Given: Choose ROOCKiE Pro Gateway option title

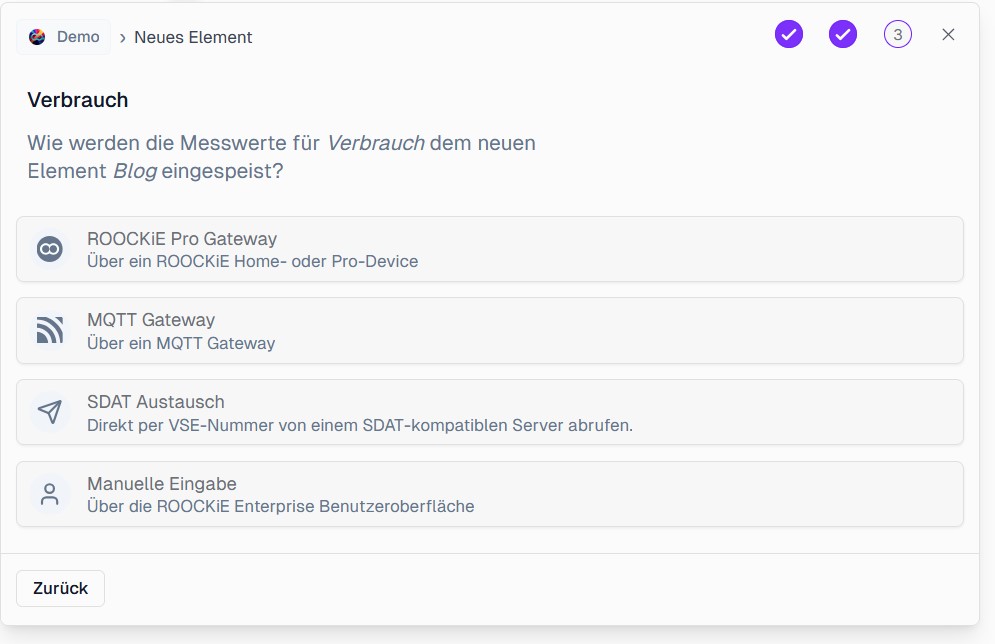Looking at the screenshot, I should point(182,239).
